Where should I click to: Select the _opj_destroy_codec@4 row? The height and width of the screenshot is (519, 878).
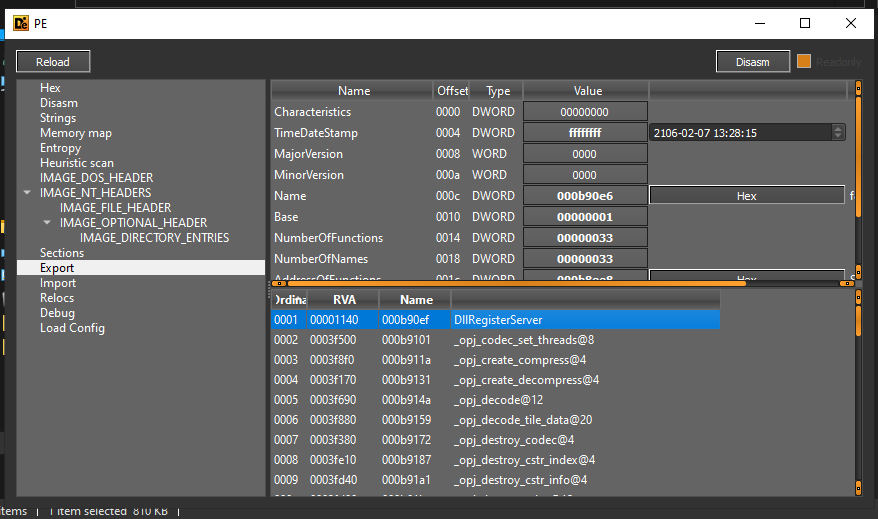[496, 440]
